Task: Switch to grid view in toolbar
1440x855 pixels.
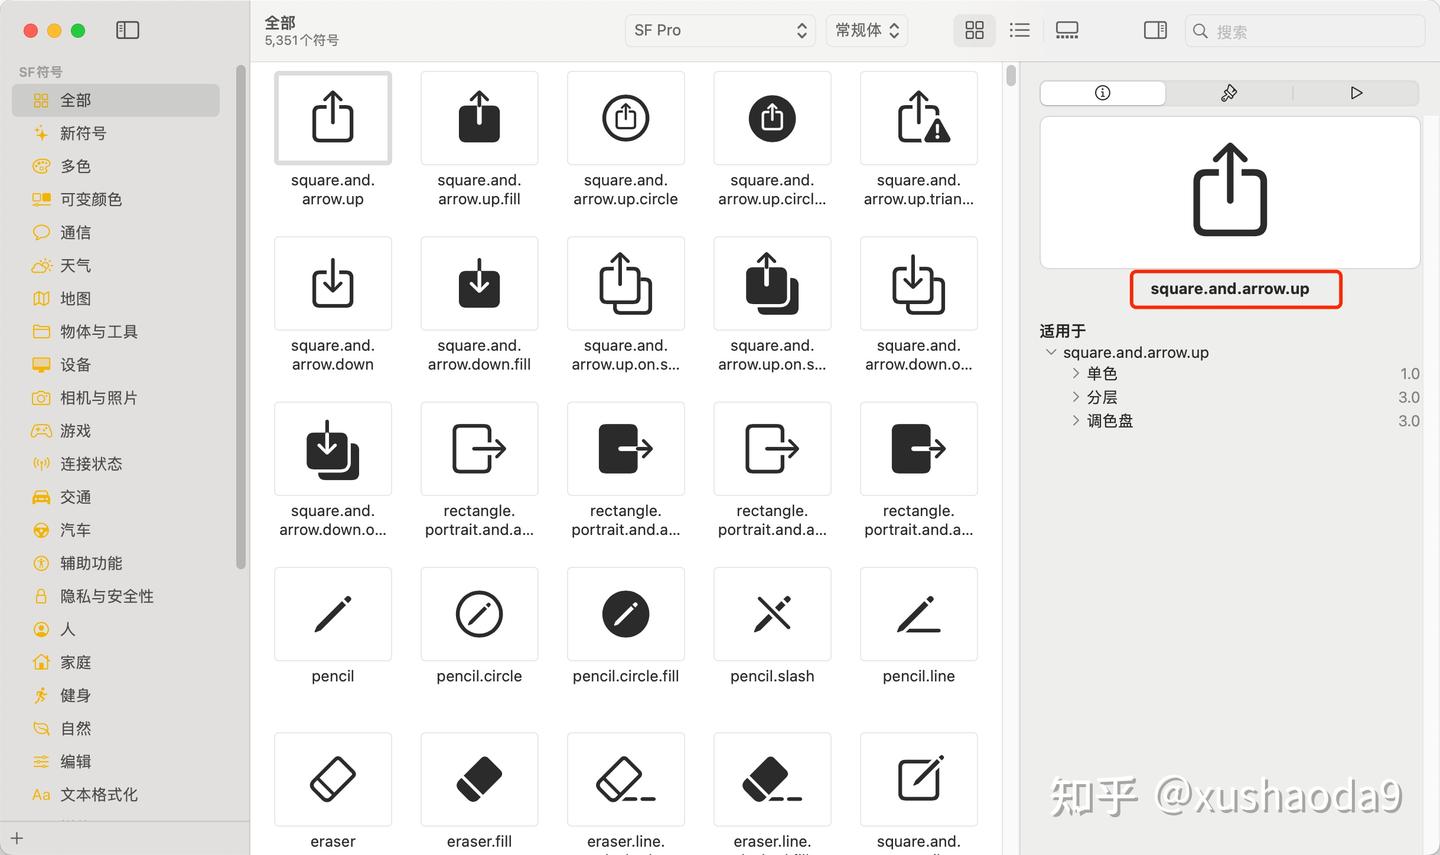Action: click(x=974, y=30)
